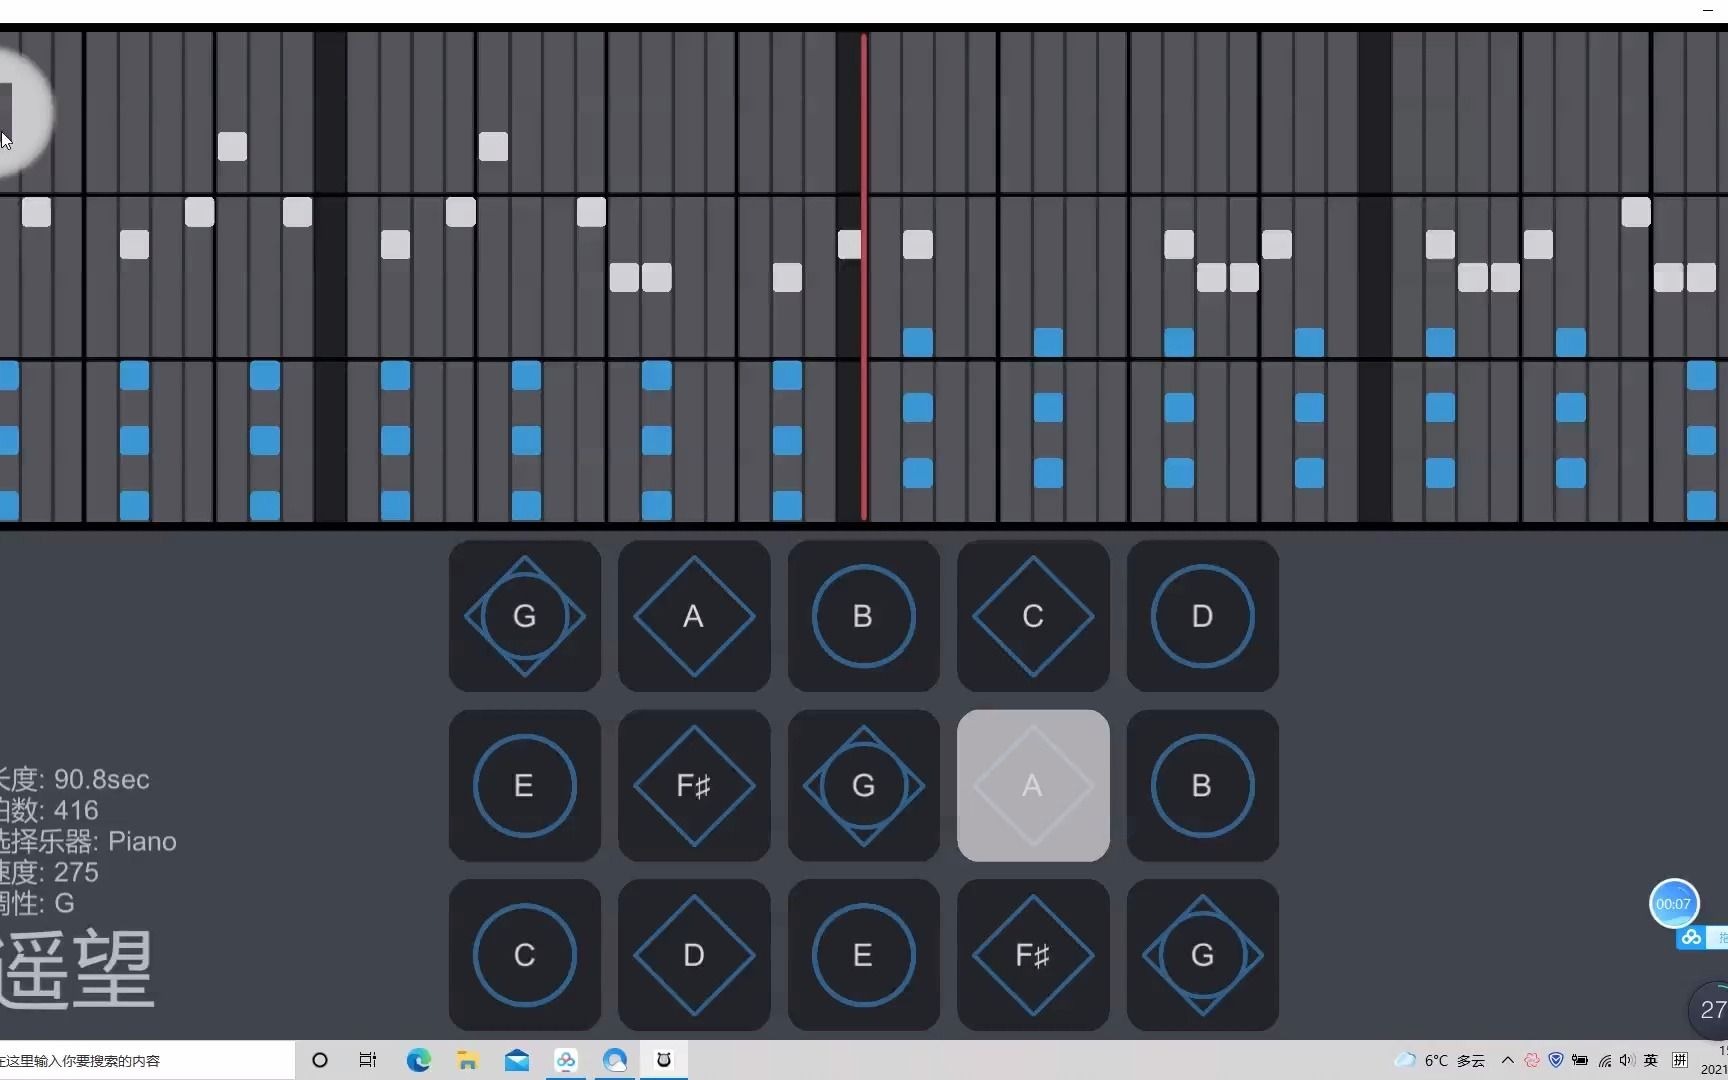
Task: Click the round floating widget showing 27
Action: tap(1709, 1010)
